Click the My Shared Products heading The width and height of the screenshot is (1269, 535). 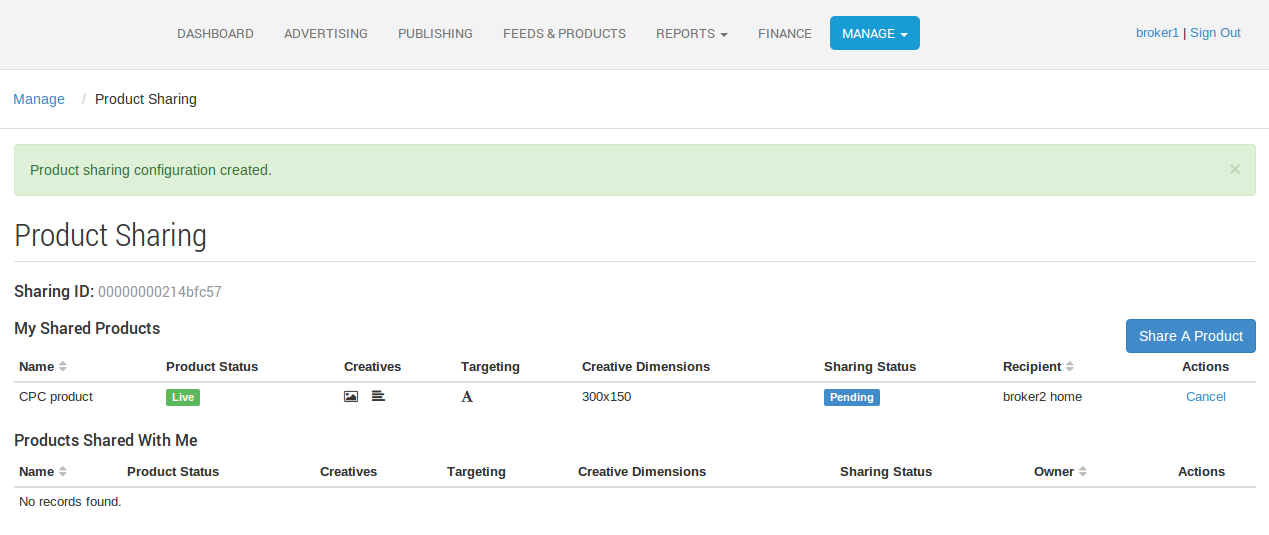87,328
